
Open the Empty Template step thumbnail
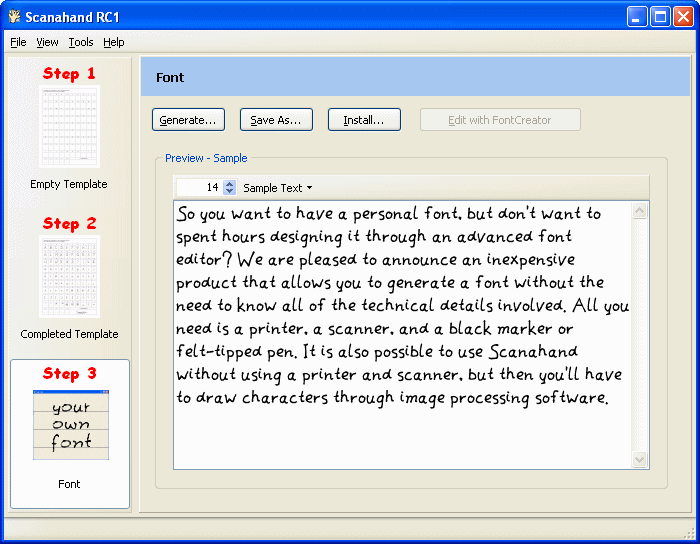point(69,127)
